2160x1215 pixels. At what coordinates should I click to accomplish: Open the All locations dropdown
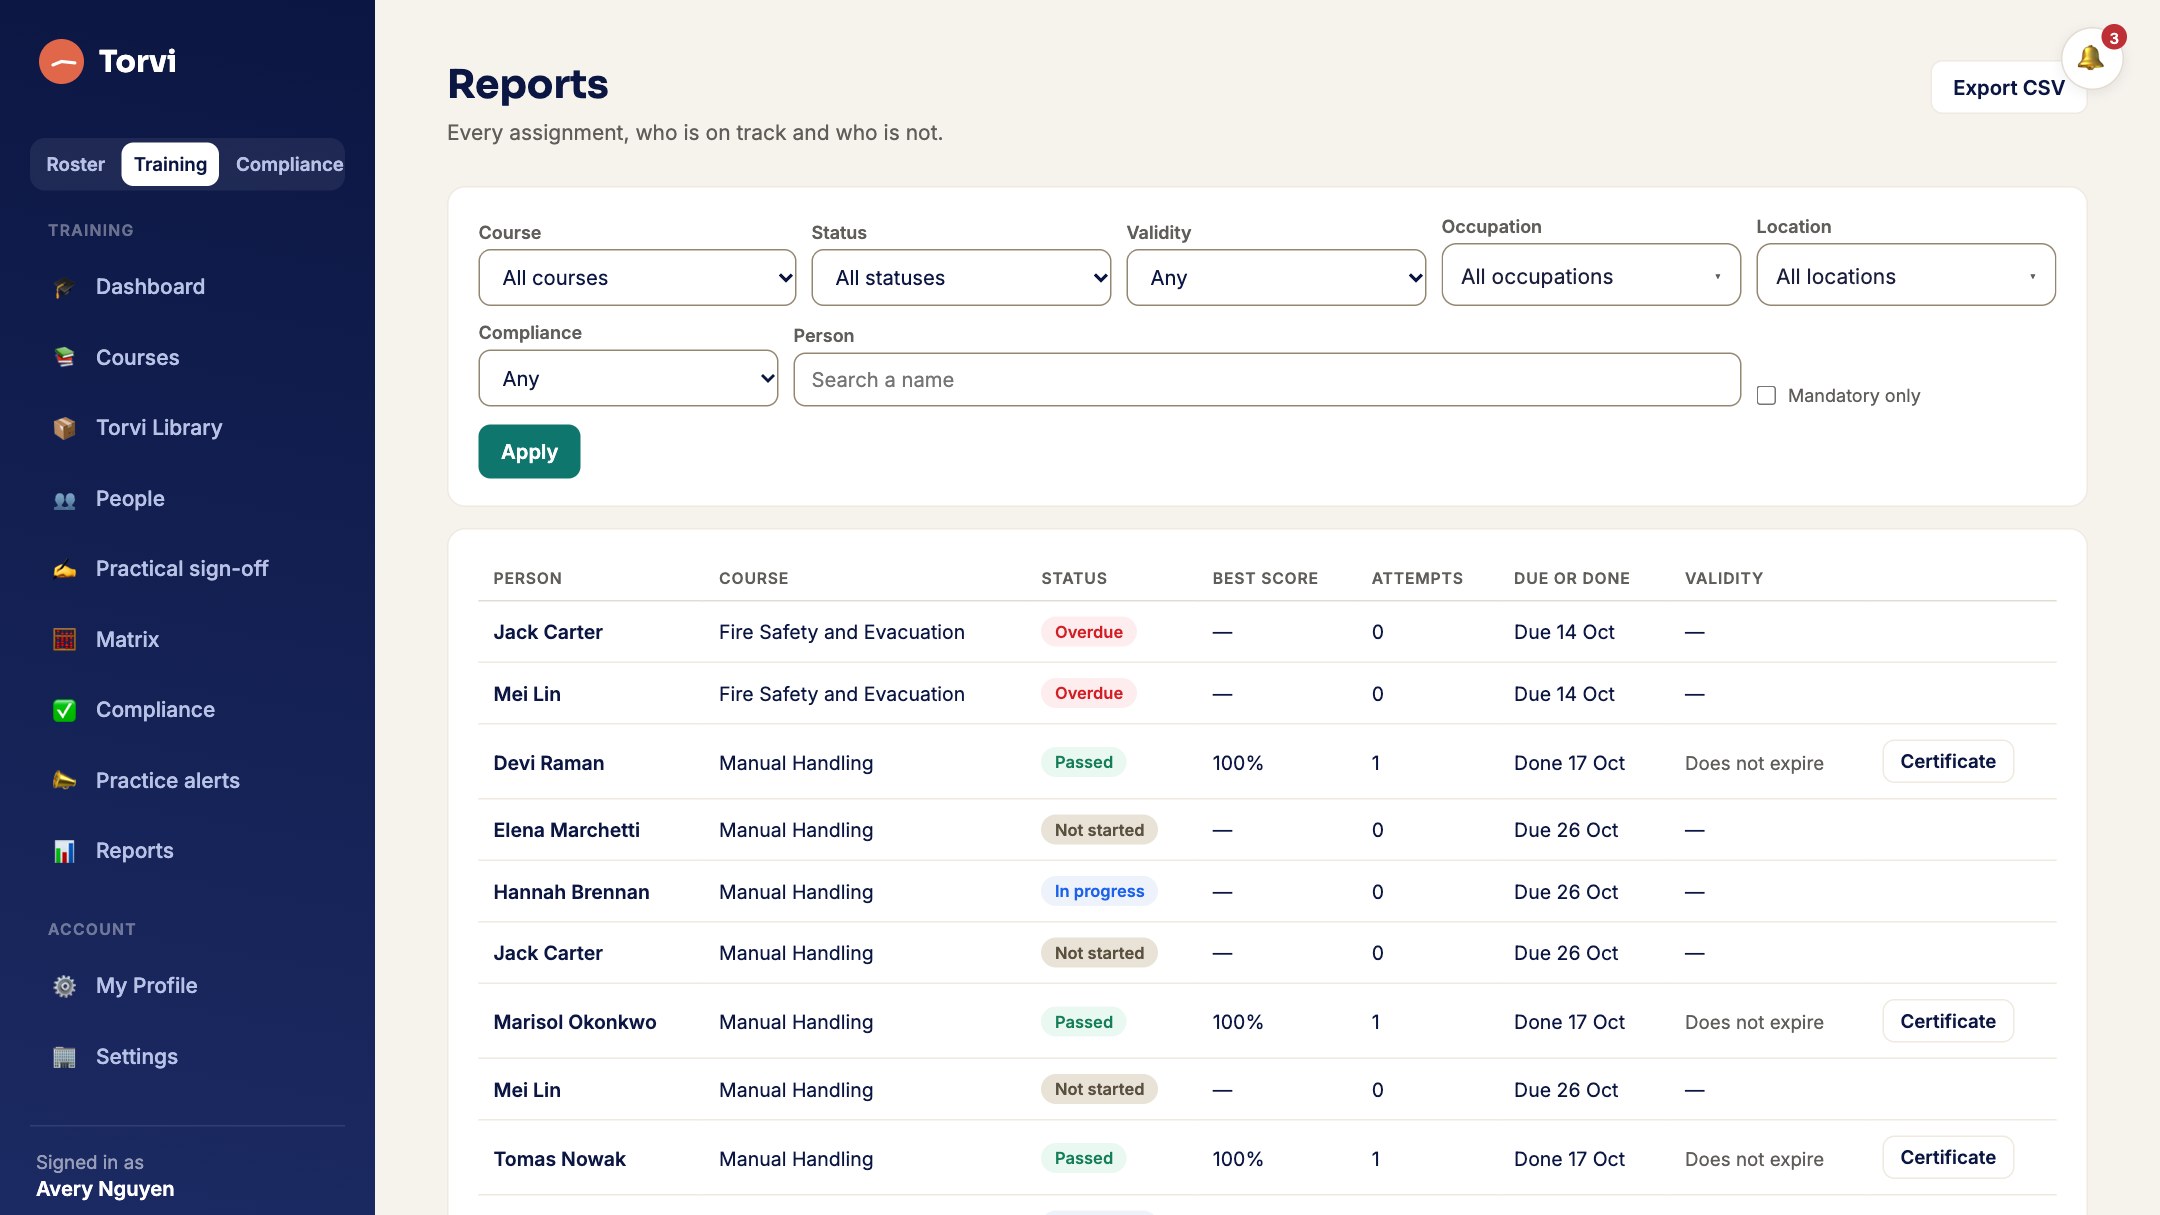(x=1906, y=274)
